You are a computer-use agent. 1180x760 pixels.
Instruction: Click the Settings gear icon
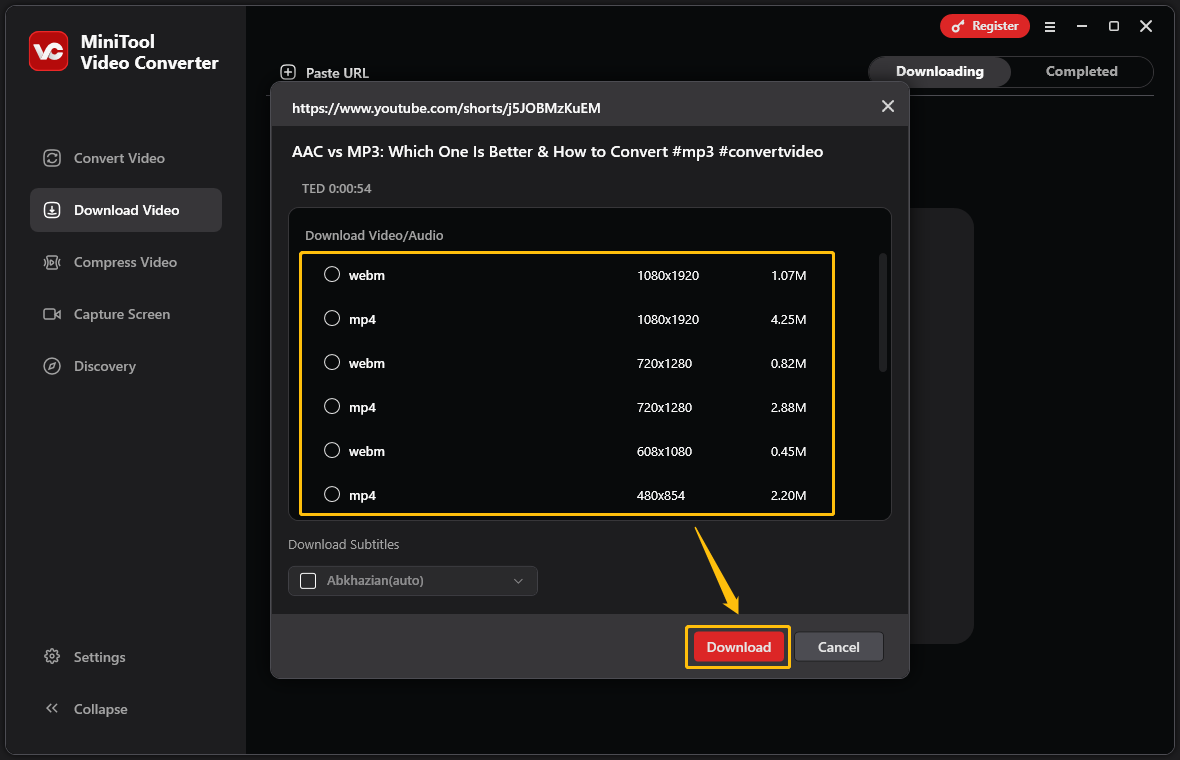[x=52, y=656]
